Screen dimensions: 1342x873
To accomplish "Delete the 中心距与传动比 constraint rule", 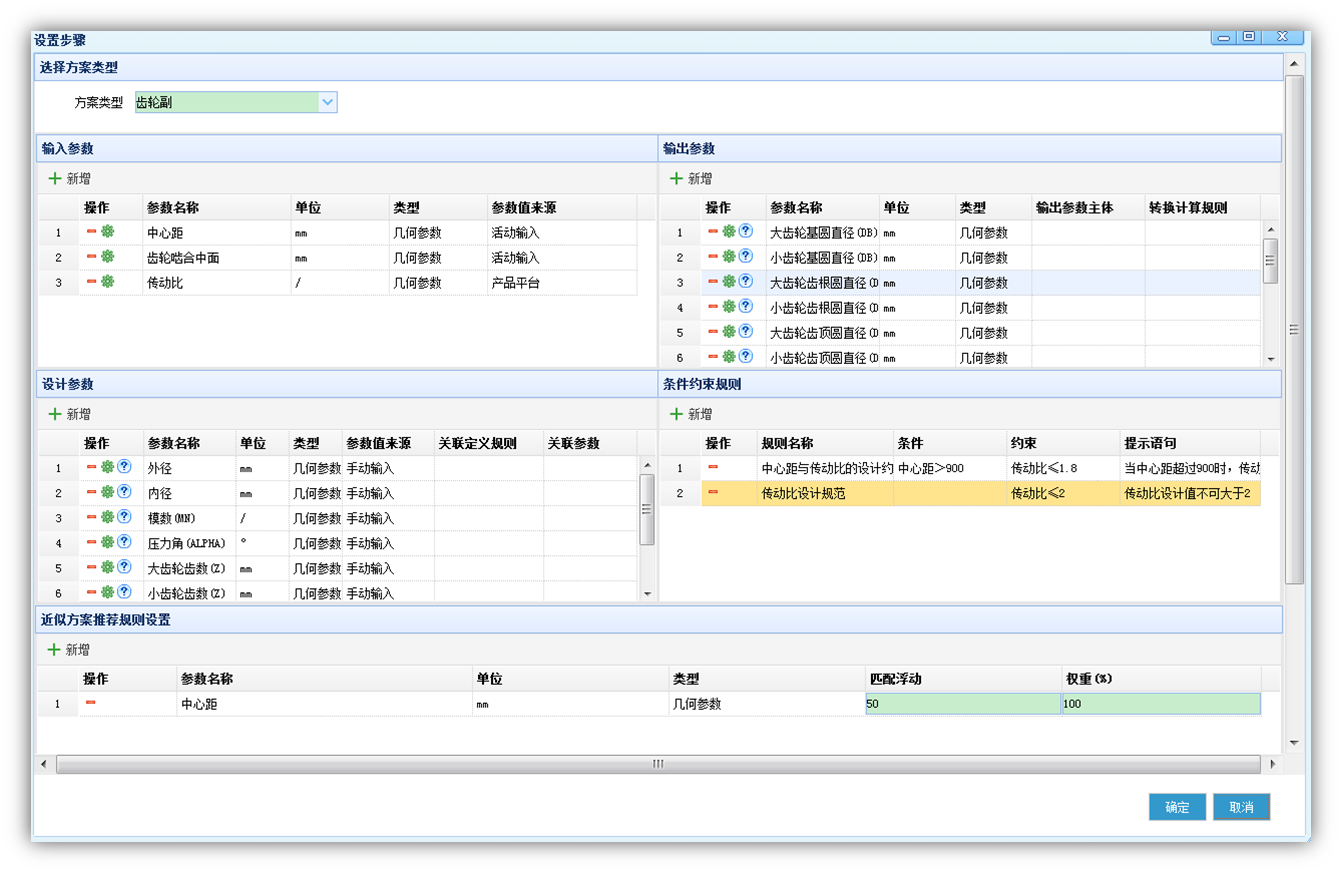I will coord(713,467).
